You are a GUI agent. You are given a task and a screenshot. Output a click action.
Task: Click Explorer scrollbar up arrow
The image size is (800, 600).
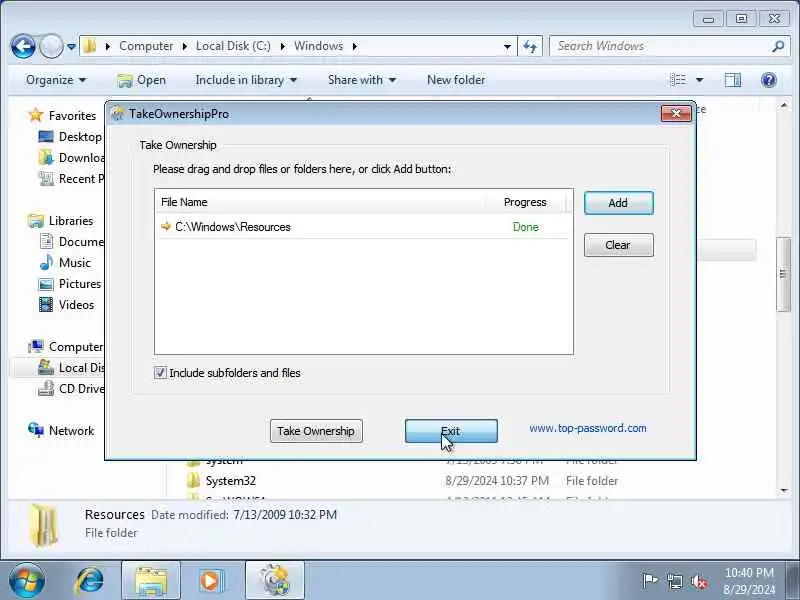[x=784, y=105]
